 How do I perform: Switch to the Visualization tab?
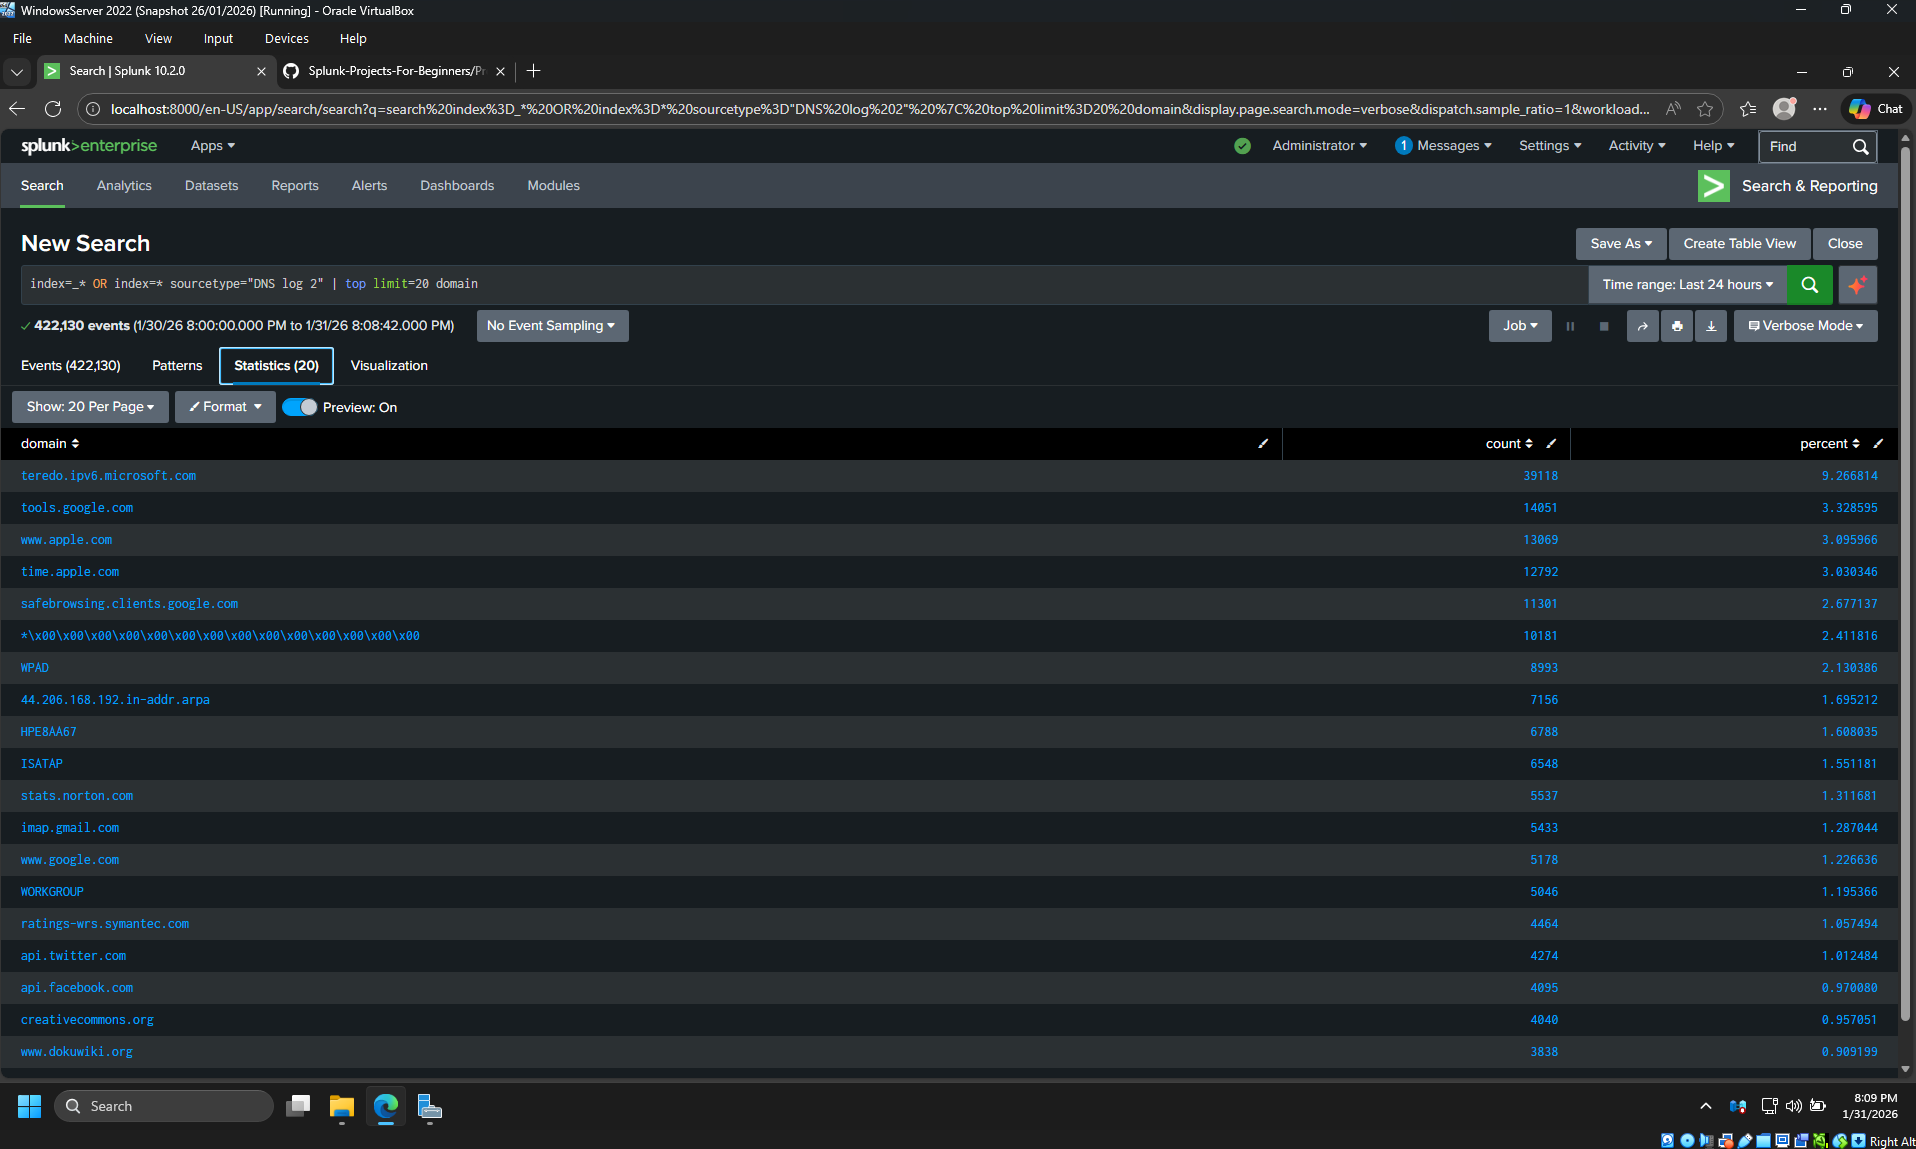(x=389, y=366)
